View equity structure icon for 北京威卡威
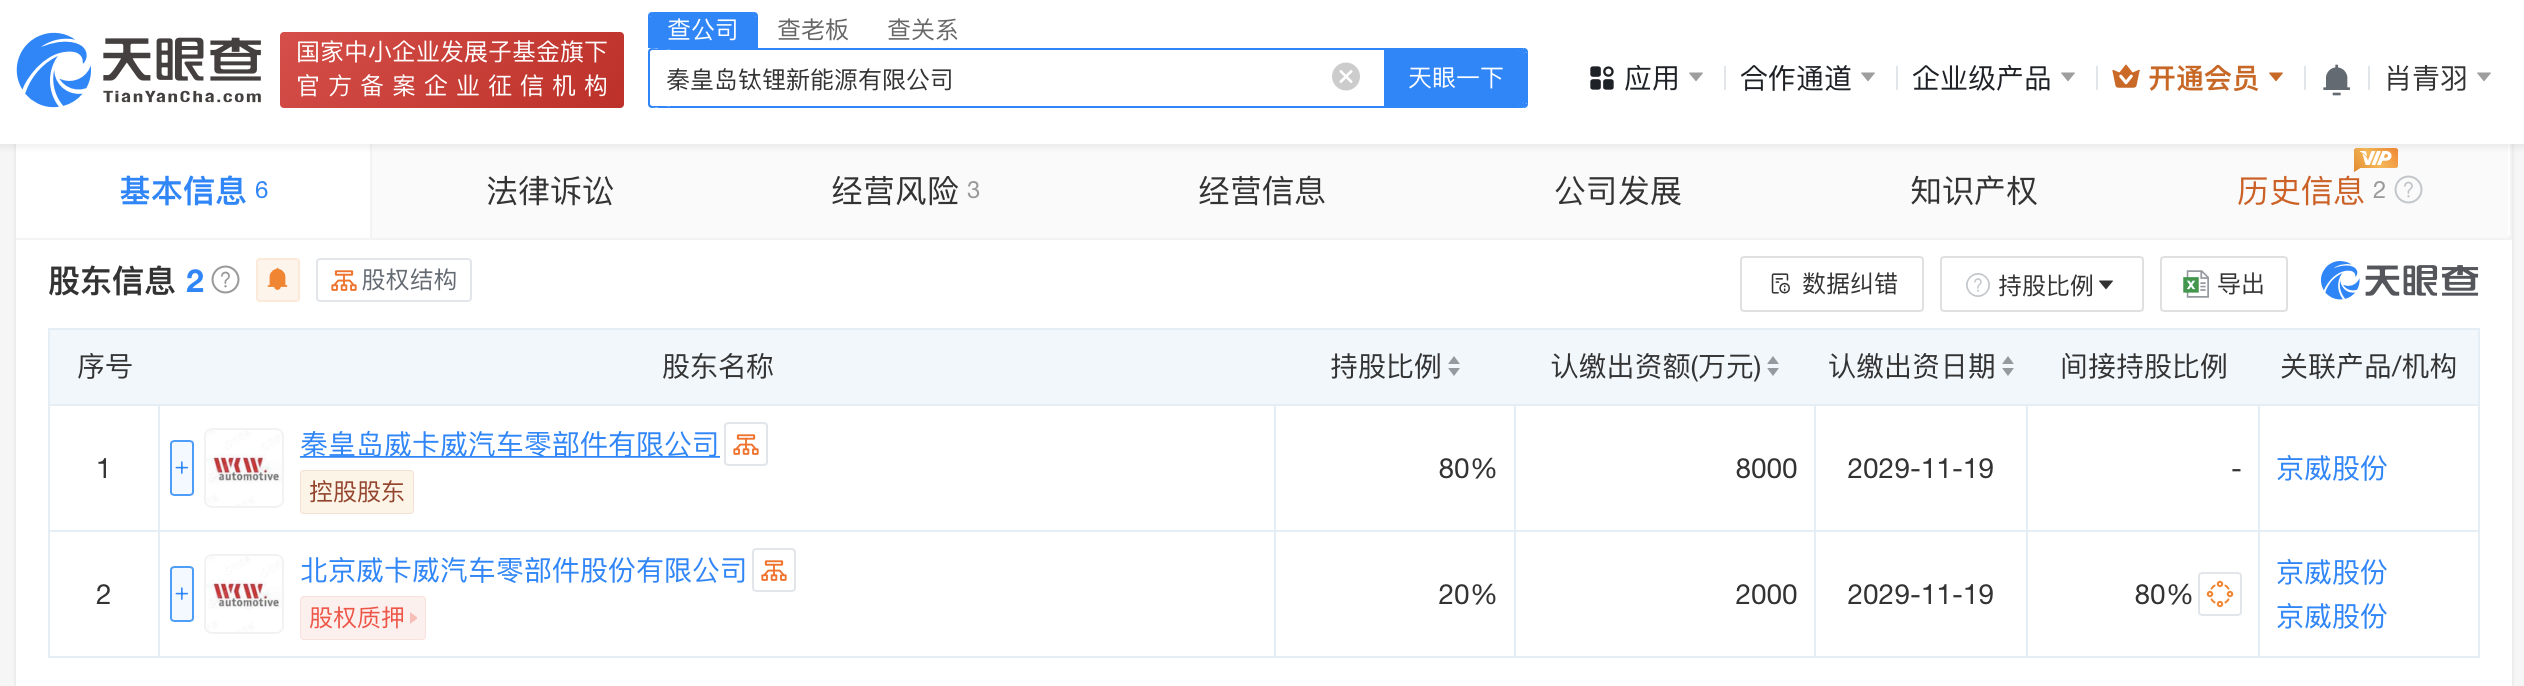Viewport: 2524px width, 686px height. [774, 571]
